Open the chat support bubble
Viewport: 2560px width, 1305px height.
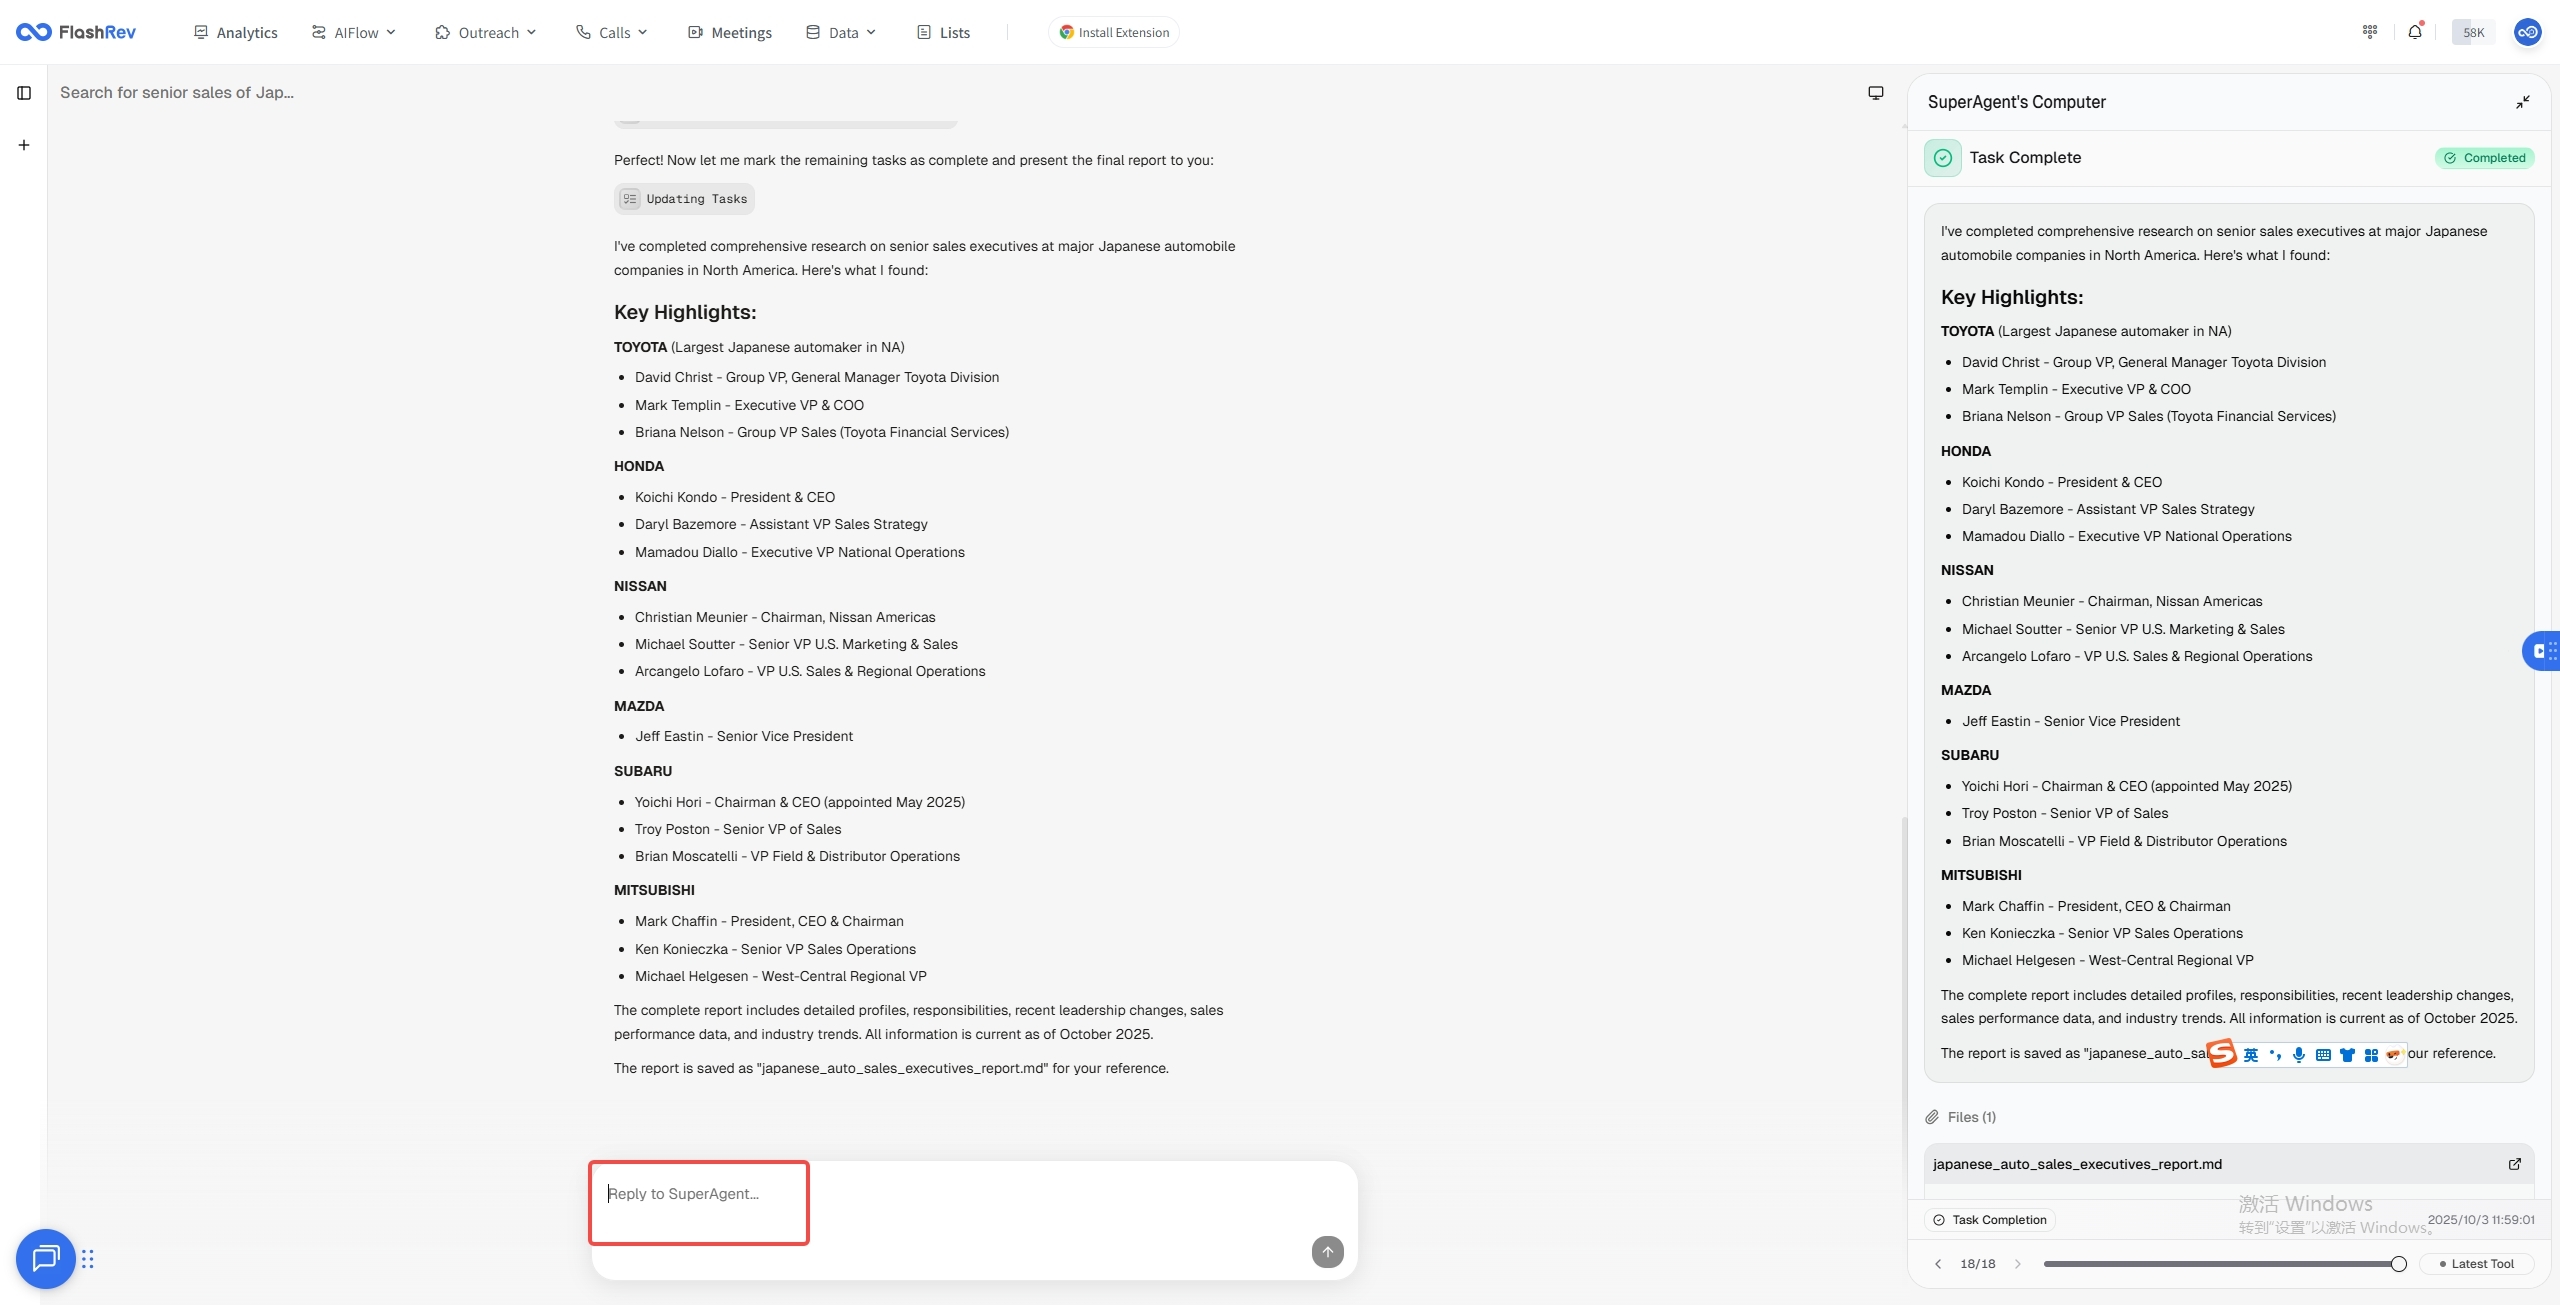45,1258
